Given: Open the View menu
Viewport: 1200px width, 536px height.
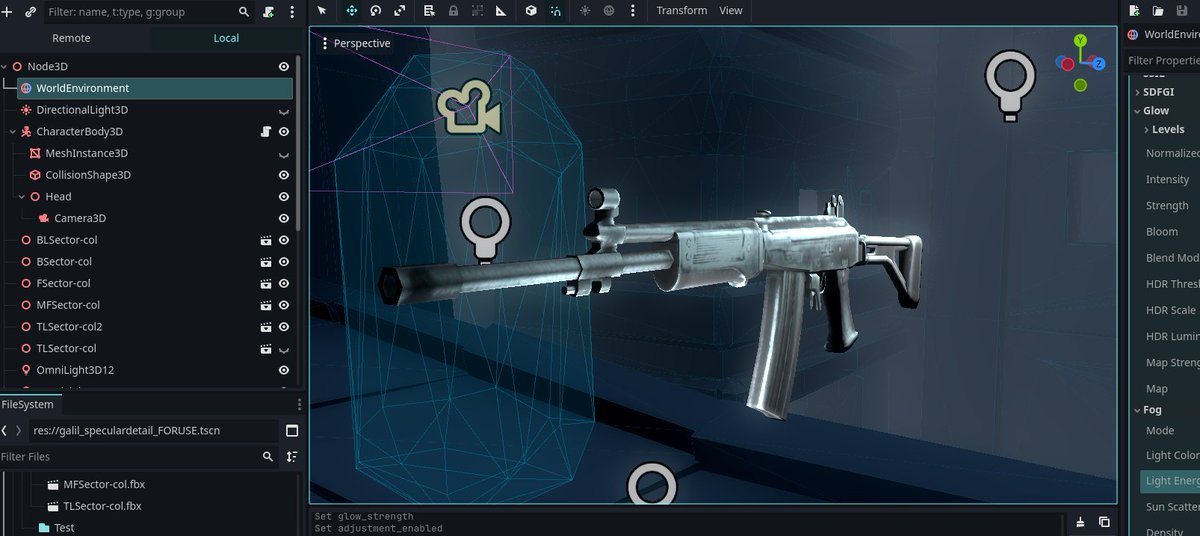Looking at the screenshot, I should [x=731, y=11].
